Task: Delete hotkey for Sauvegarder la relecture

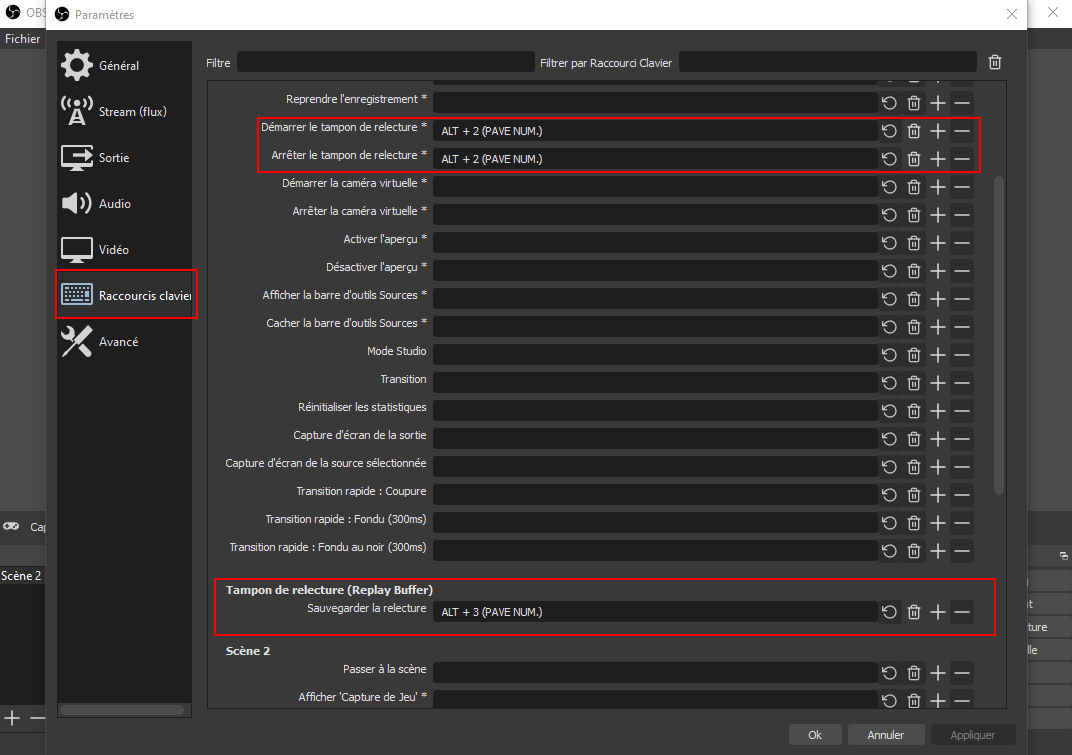Action: (x=913, y=613)
